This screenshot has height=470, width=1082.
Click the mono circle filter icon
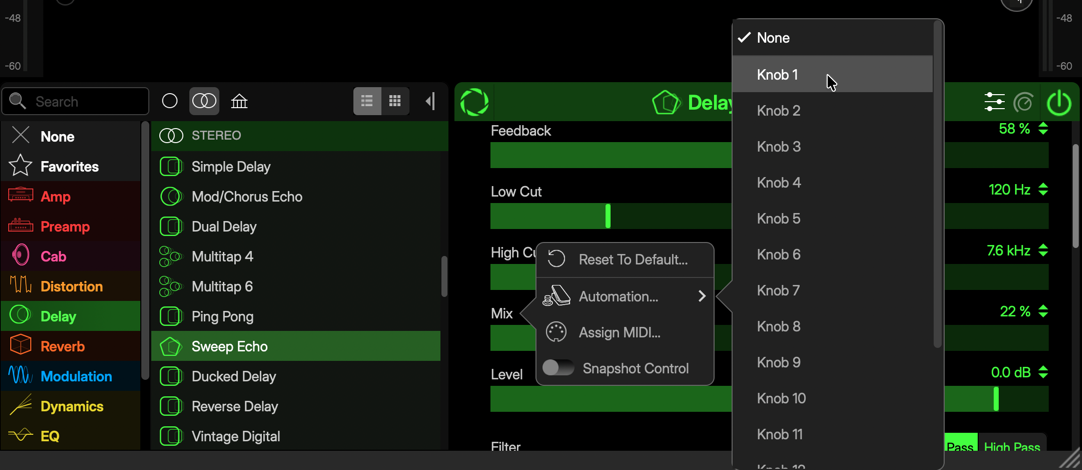point(170,101)
